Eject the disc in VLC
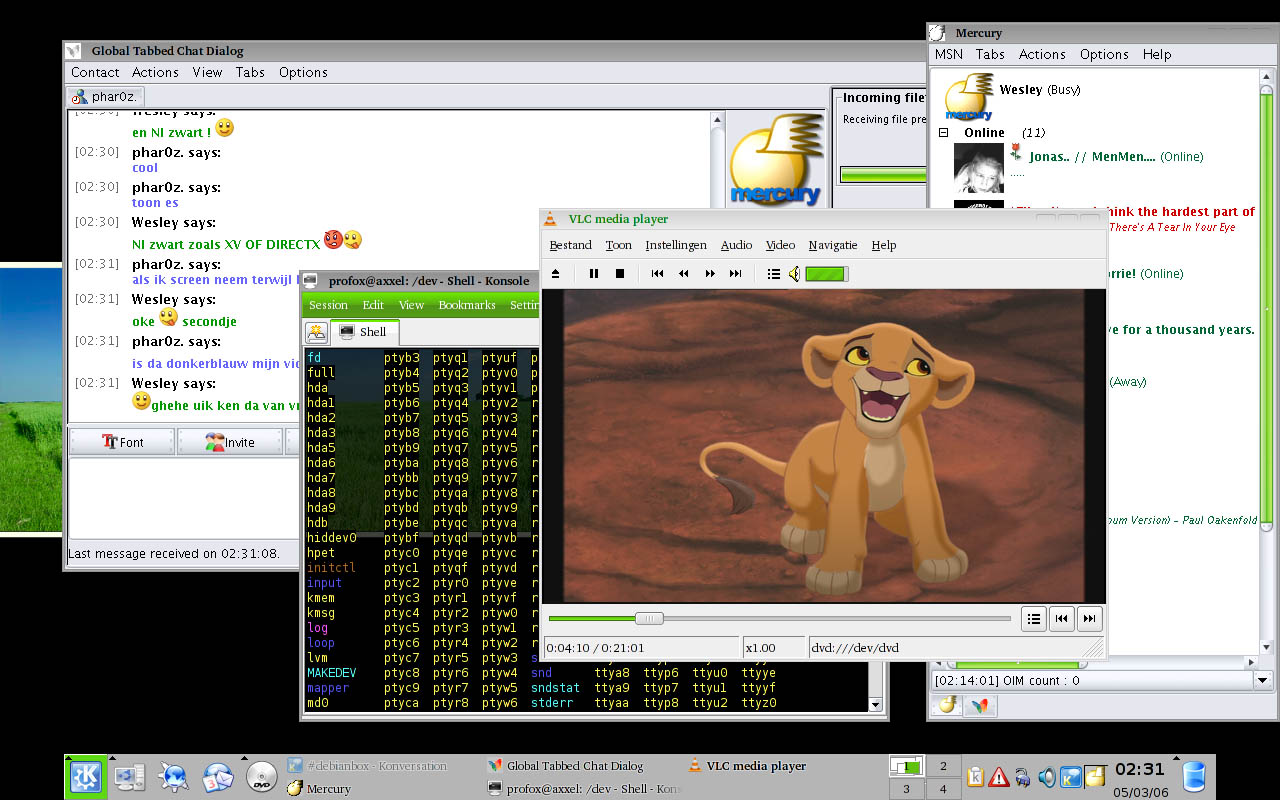1280x800 pixels. pos(556,274)
